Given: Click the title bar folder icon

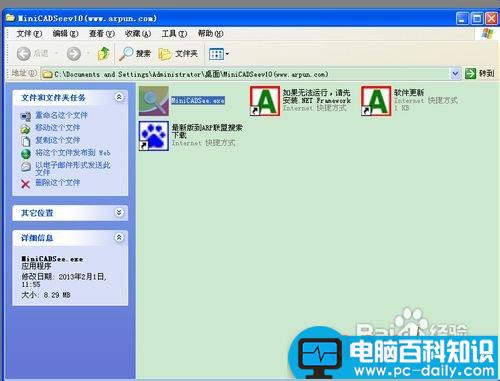Looking at the screenshot, I should point(11,17).
